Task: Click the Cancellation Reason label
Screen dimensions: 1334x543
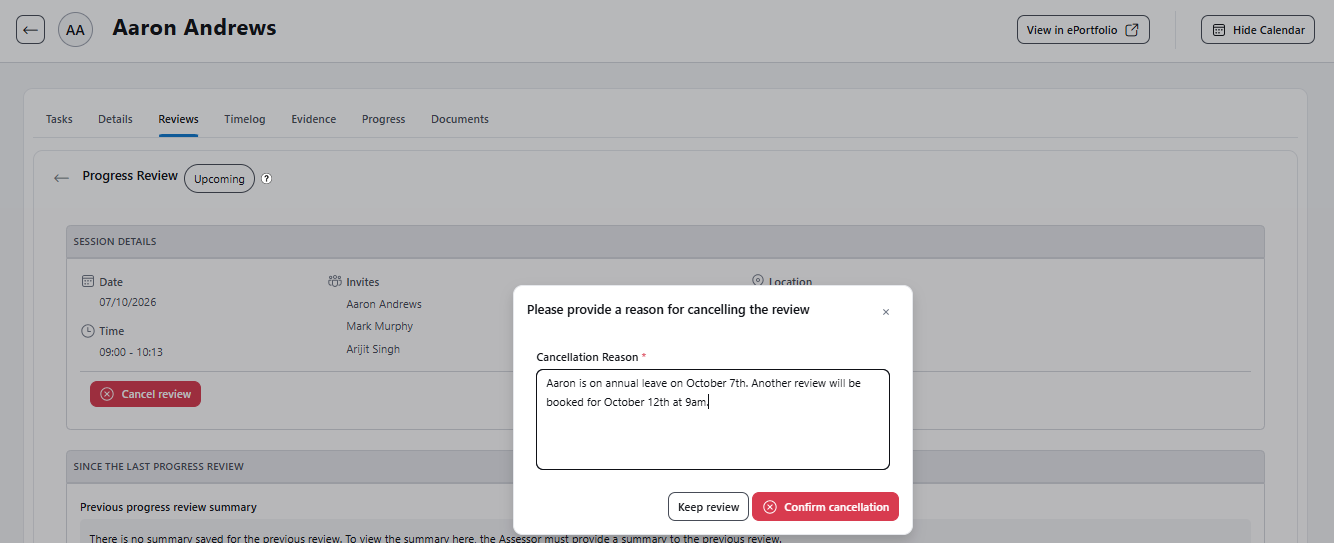Action: pyautogui.click(x=591, y=357)
